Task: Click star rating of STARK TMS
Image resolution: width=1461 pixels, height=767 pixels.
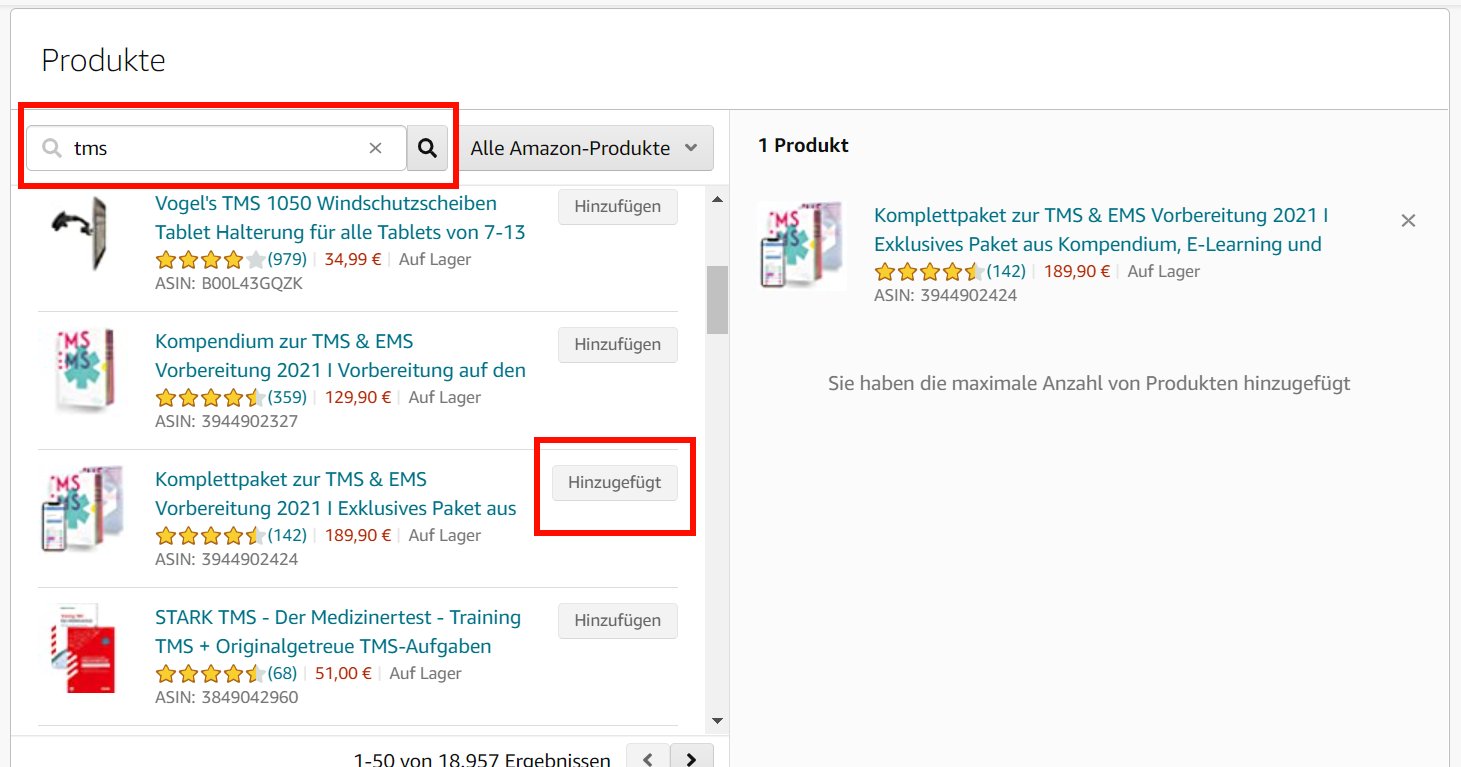Action: click(211, 674)
